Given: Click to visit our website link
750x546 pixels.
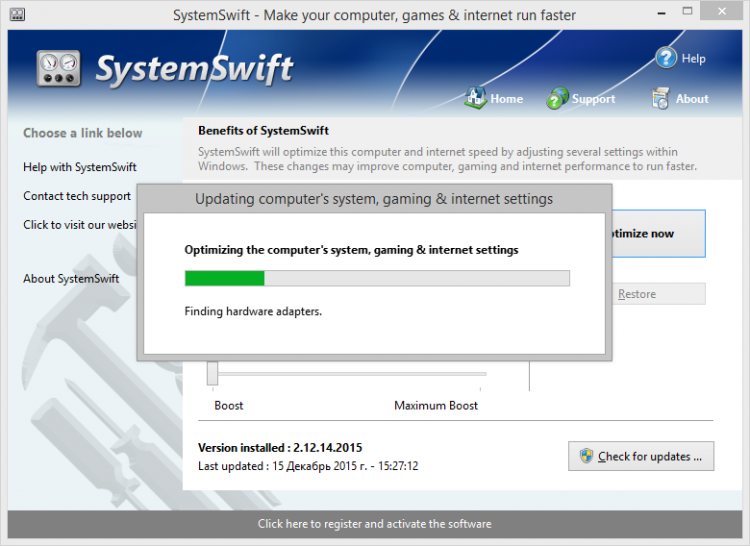Looking at the screenshot, I should [80, 225].
